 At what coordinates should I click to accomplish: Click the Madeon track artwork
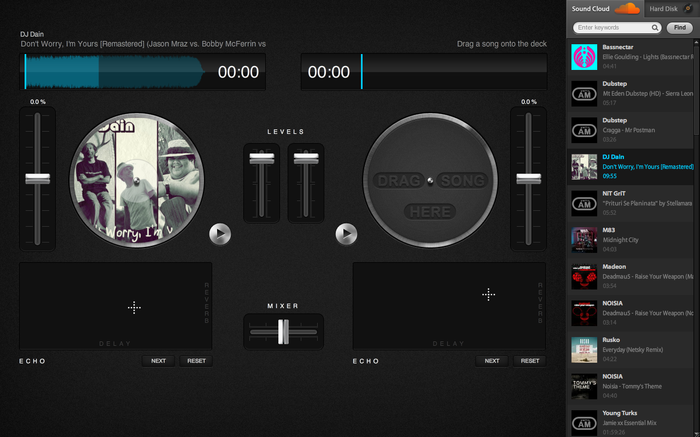[583, 276]
